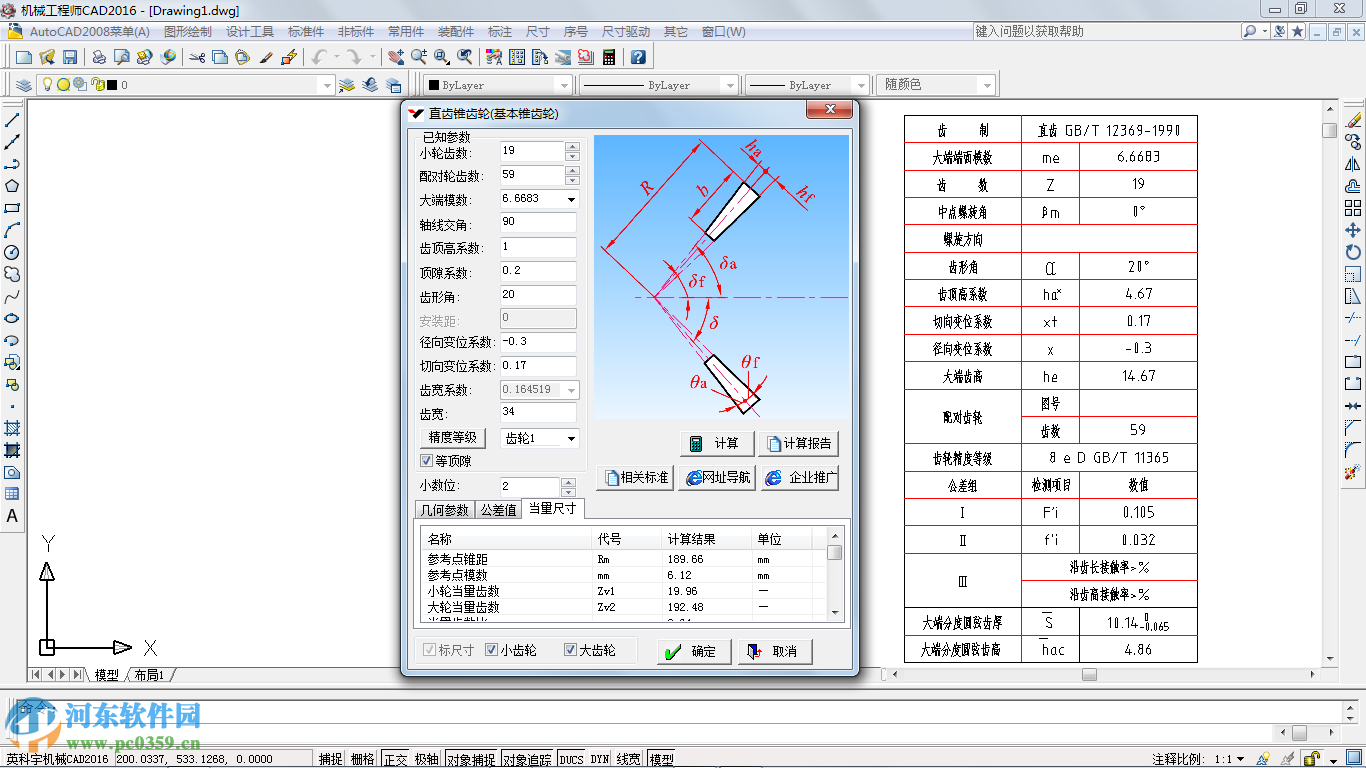
Task: Select the Polygon draw tool
Action: [12, 186]
